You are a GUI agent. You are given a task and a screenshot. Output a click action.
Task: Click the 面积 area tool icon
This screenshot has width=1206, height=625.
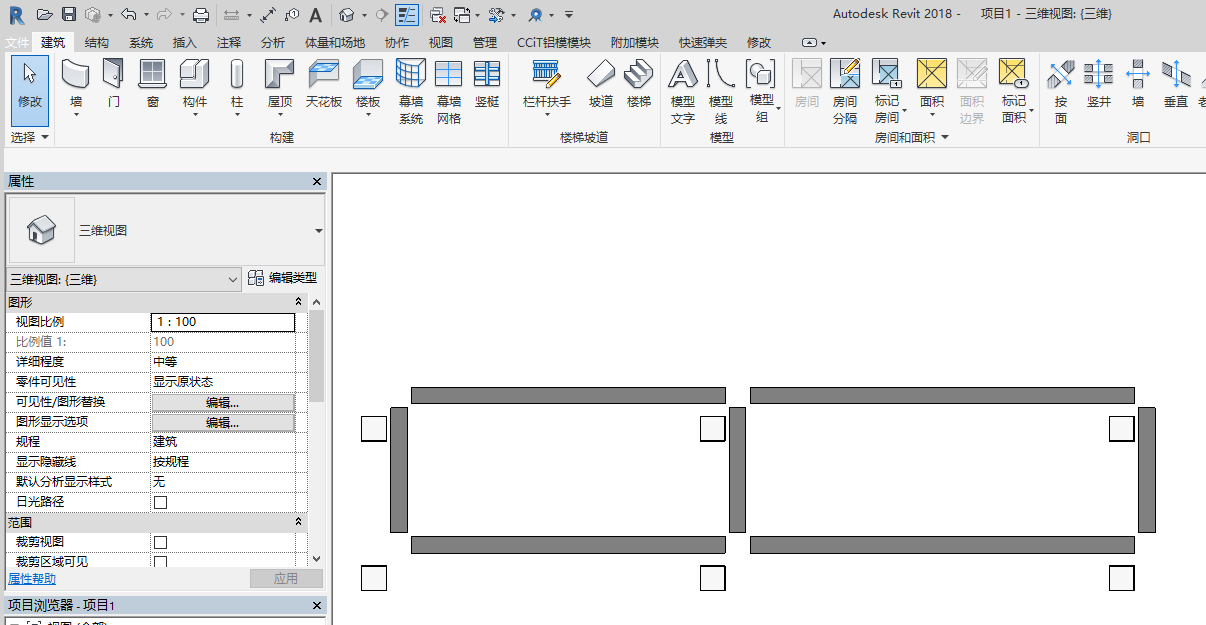pos(932,74)
